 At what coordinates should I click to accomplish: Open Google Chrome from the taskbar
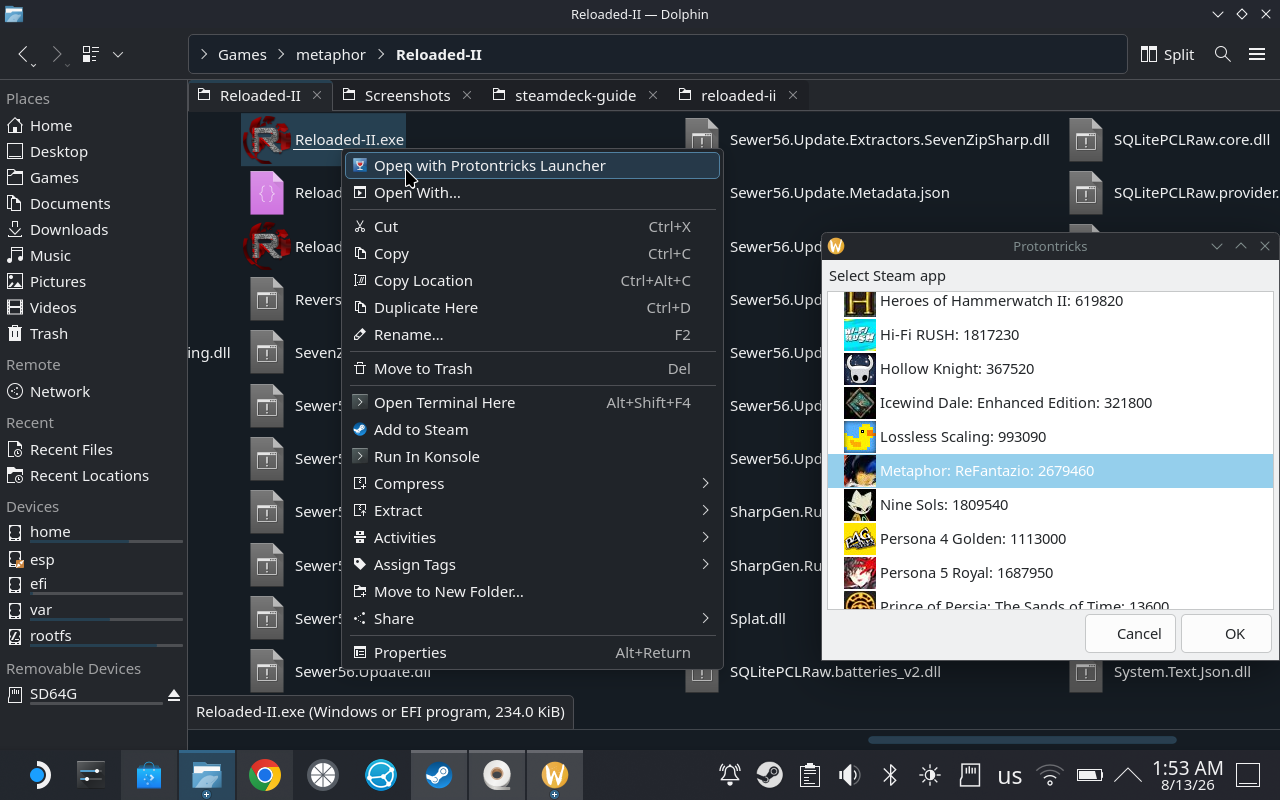pos(265,775)
